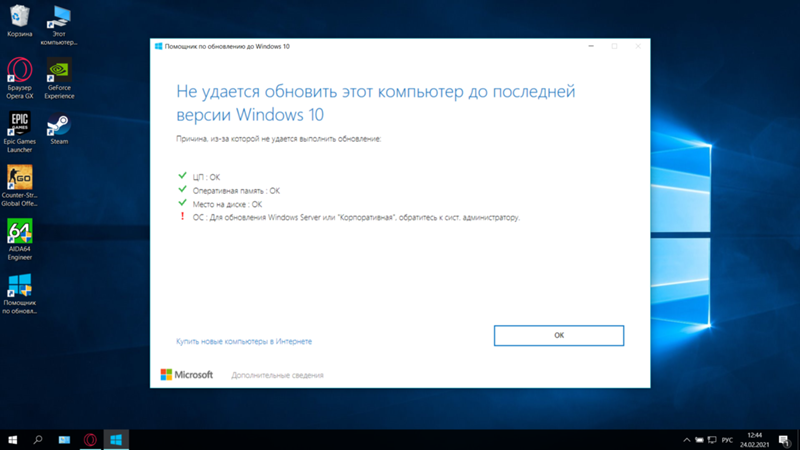Image resolution: width=800 pixels, height=450 pixels.
Task: Click the Причина, из-за которой не удается text
Action: click(x=279, y=139)
